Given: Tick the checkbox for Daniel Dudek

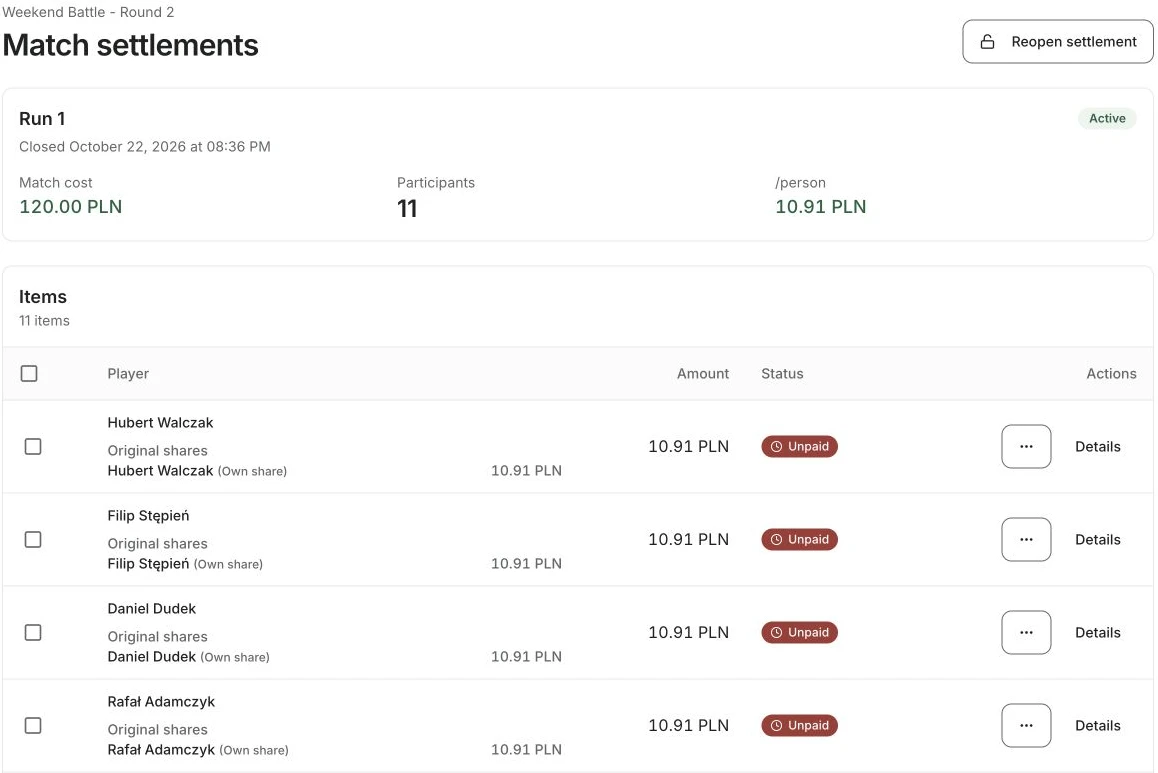Looking at the screenshot, I should click(33, 633).
